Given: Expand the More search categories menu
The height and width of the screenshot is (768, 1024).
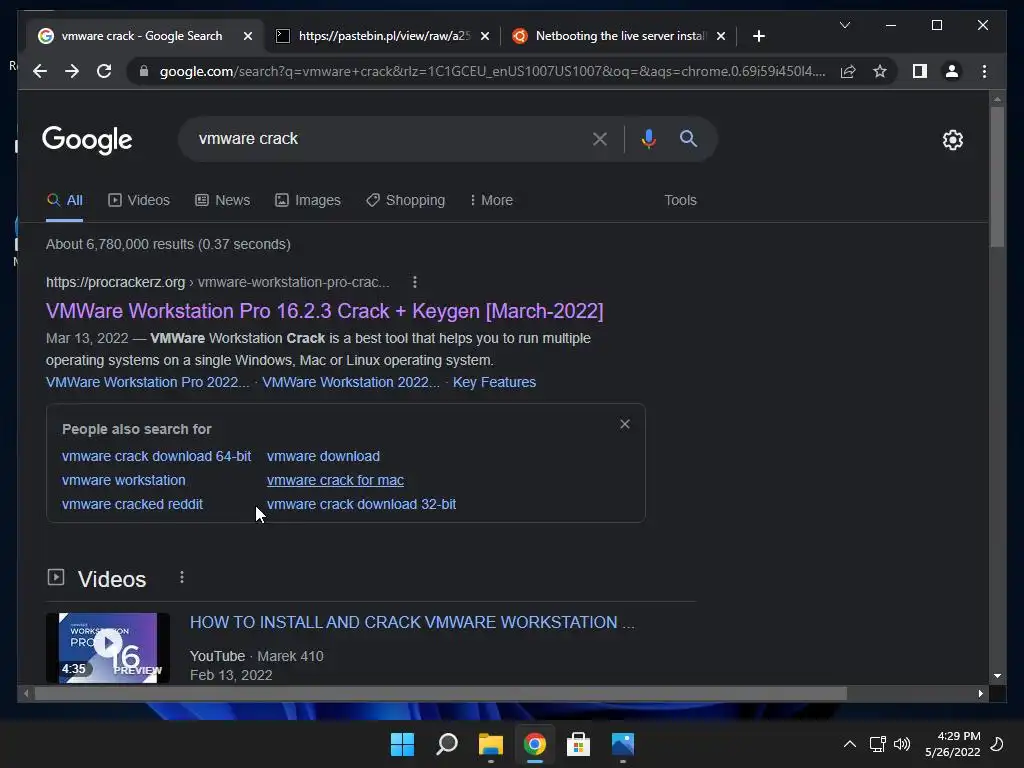Looking at the screenshot, I should (491, 200).
